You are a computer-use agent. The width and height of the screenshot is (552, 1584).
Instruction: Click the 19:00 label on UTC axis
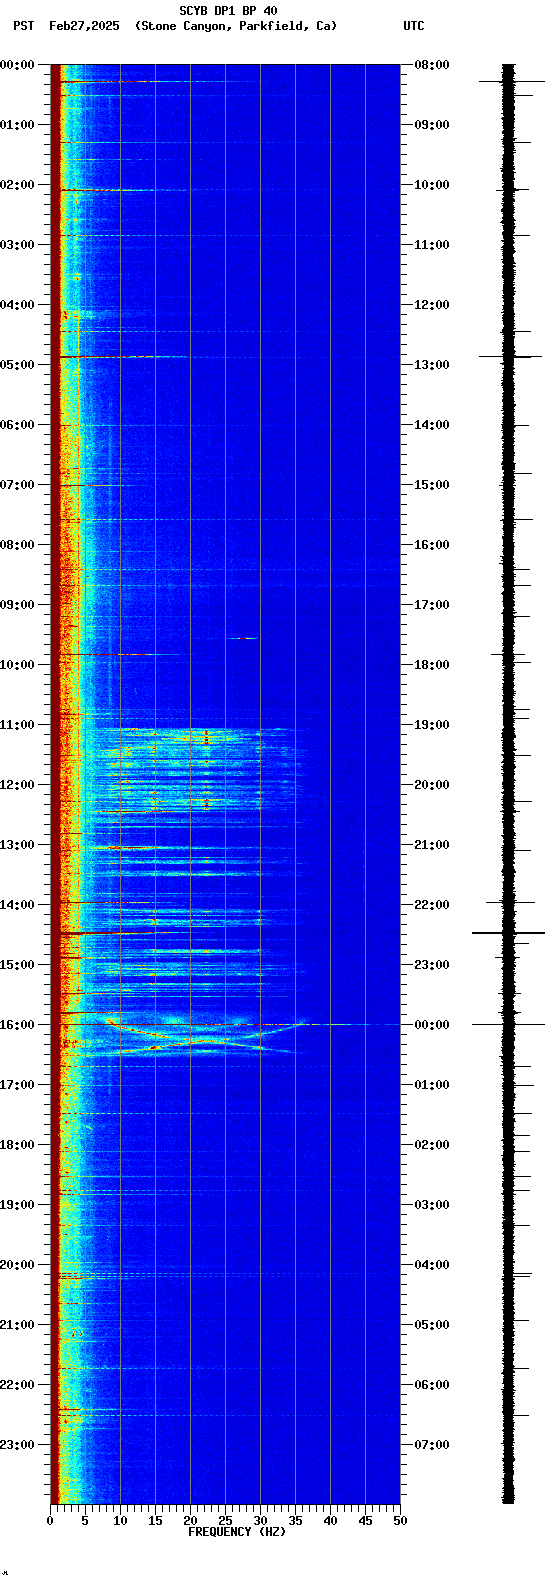(432, 725)
